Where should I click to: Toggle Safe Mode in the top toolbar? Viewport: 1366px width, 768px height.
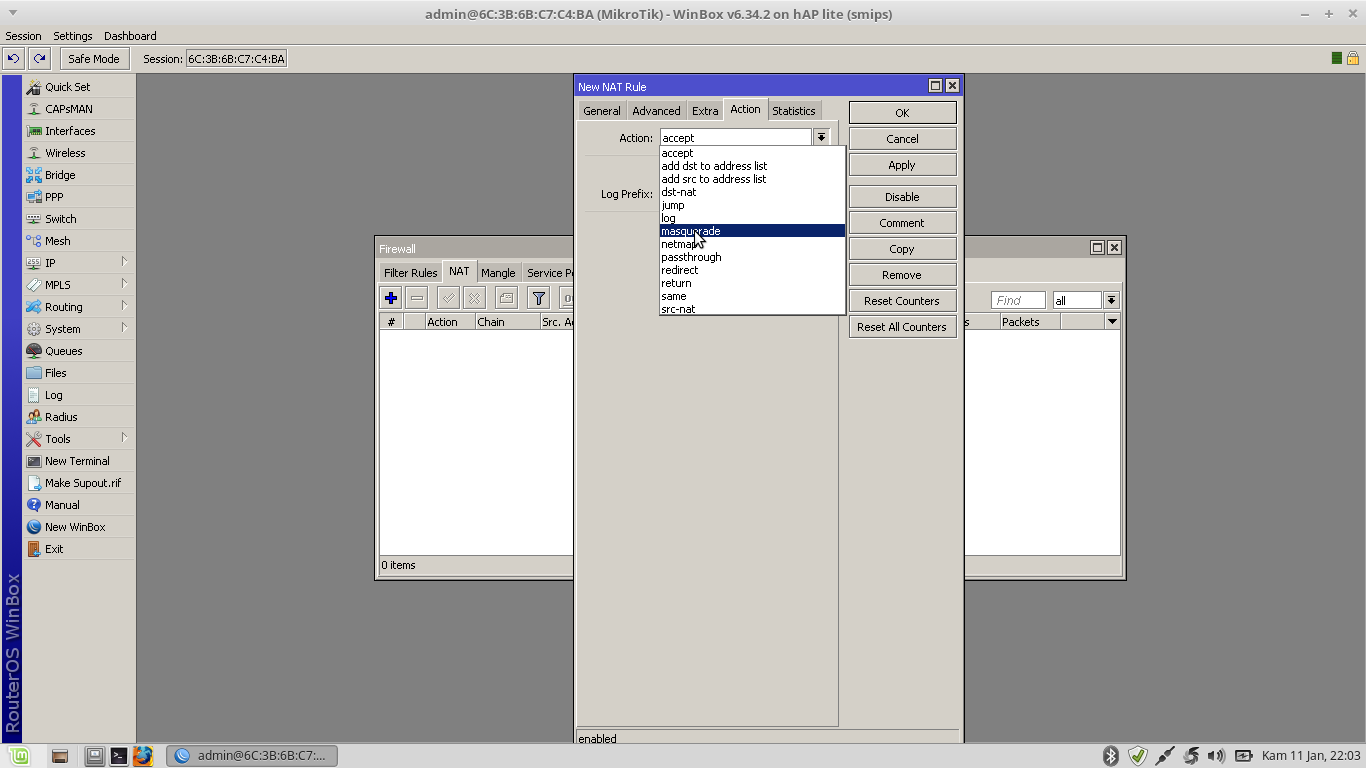[94, 58]
